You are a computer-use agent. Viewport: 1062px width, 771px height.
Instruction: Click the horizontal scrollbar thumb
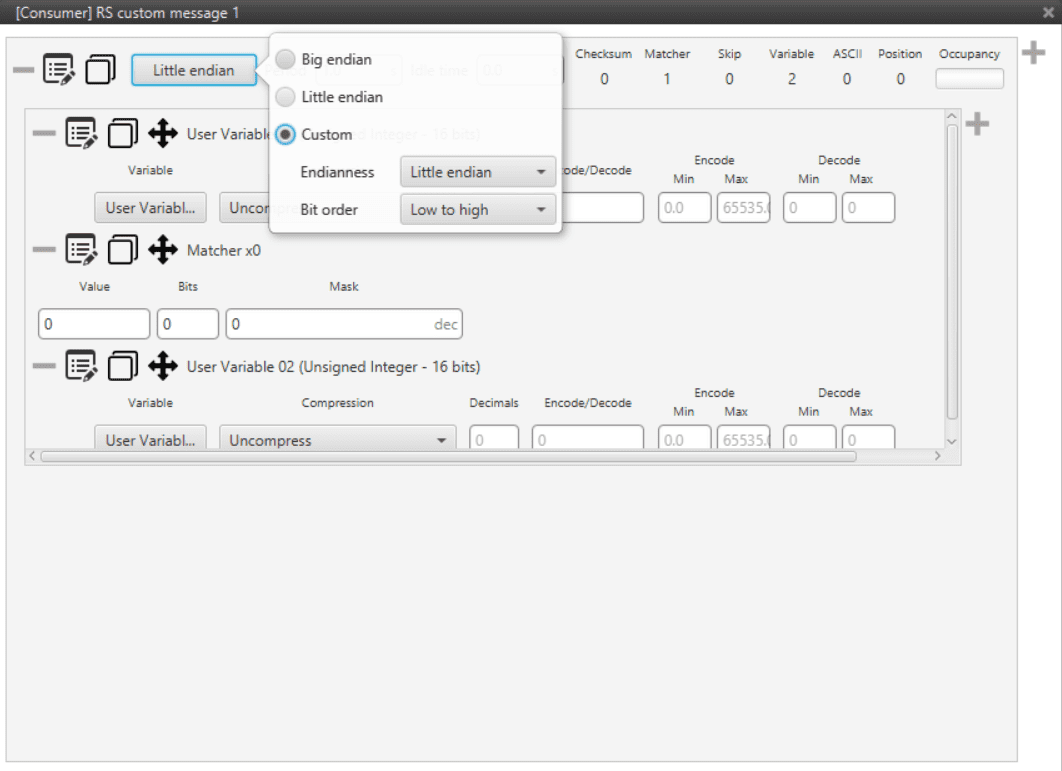tap(448, 457)
